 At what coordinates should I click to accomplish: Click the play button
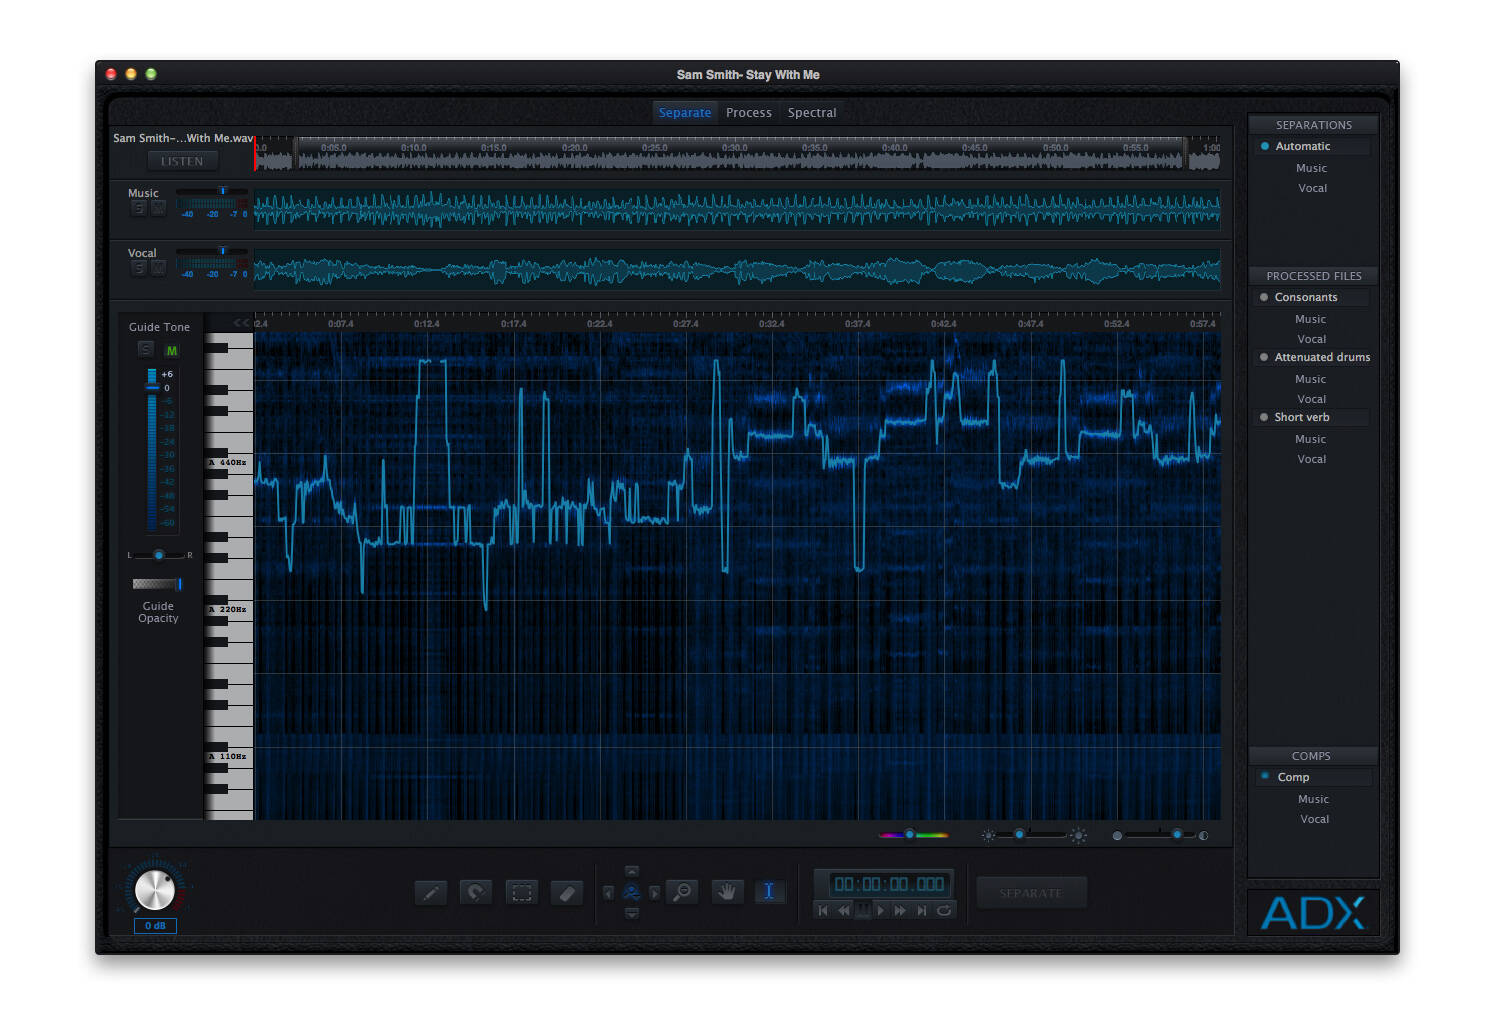click(x=881, y=910)
